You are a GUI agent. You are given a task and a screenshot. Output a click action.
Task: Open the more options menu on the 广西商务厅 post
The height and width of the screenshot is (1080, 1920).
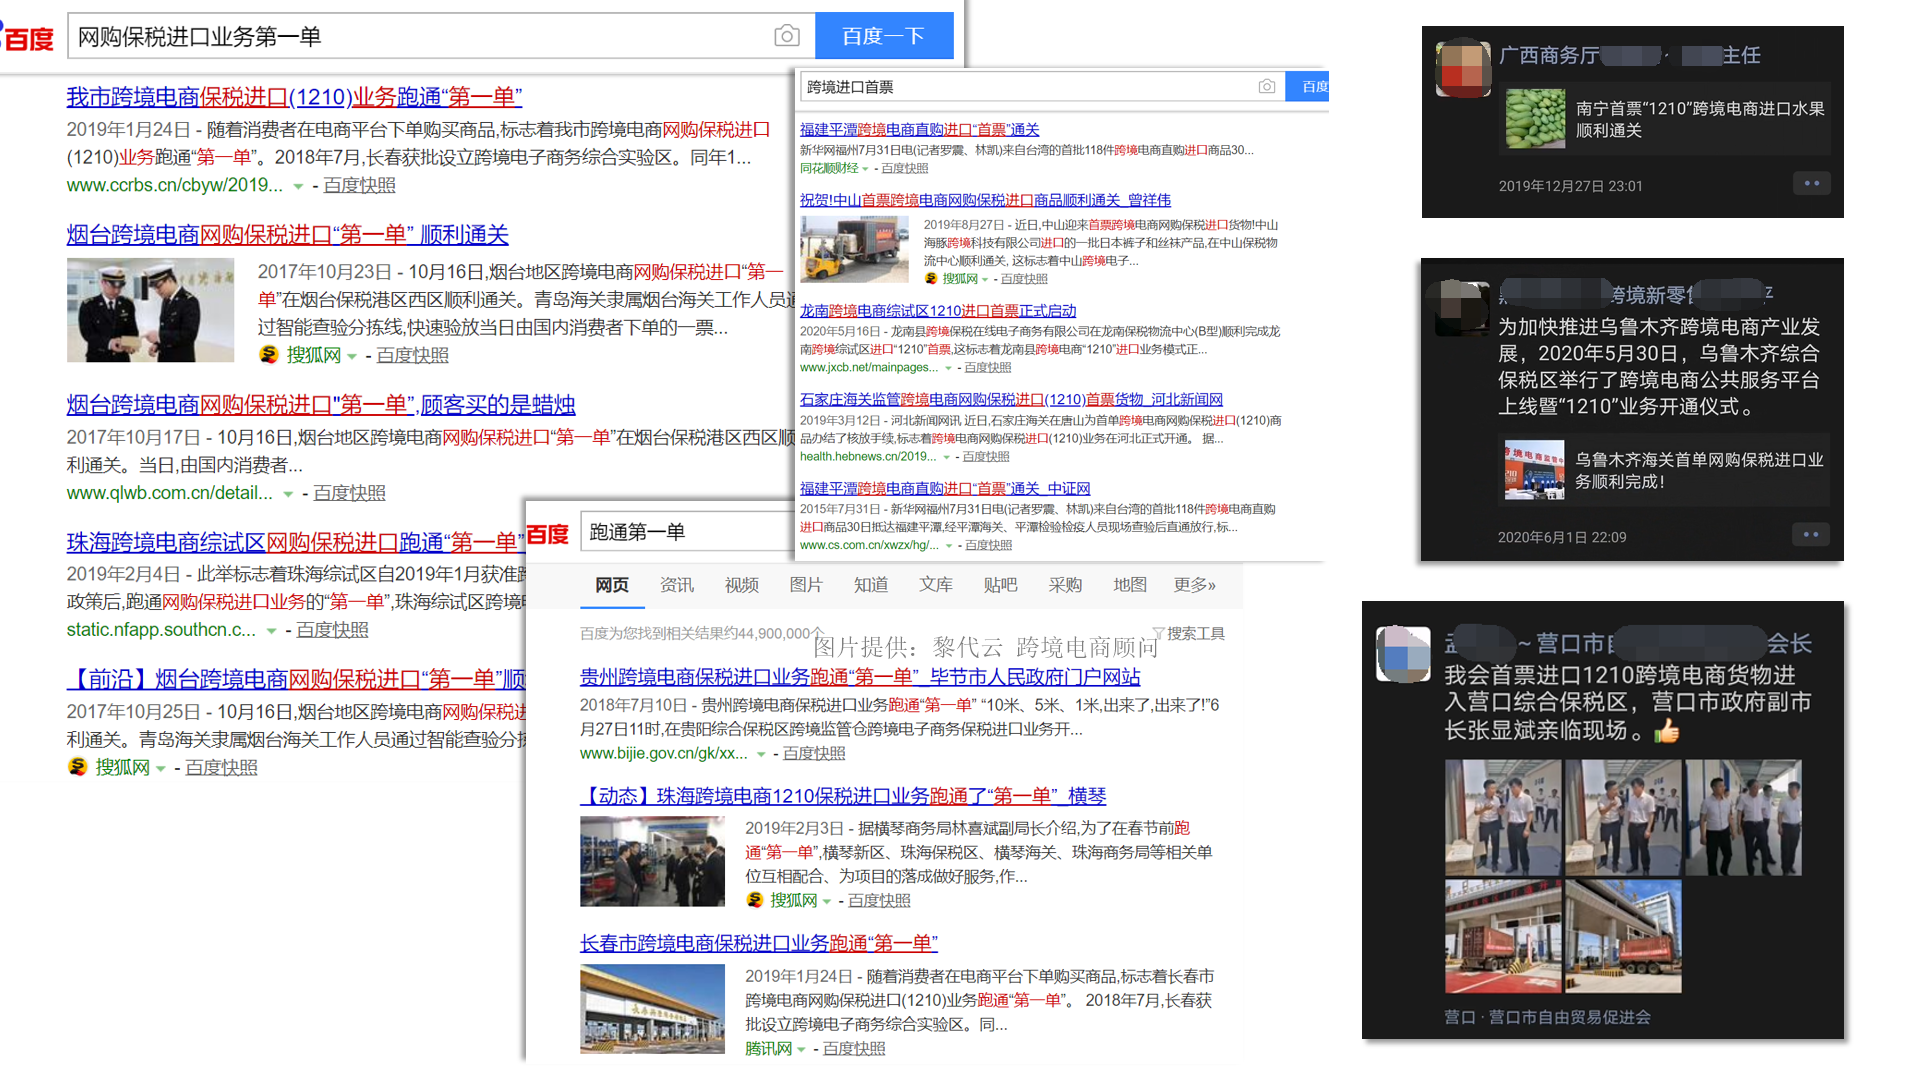(1812, 183)
